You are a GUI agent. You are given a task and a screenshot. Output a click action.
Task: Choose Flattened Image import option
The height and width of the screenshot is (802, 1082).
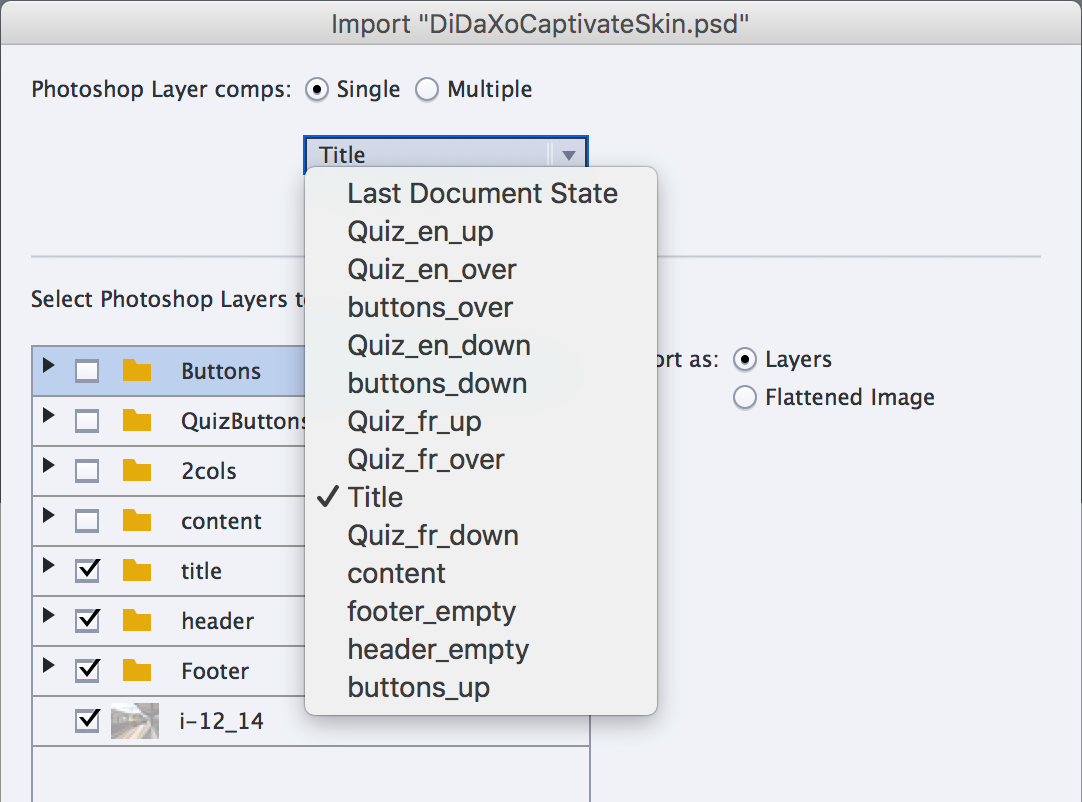(x=745, y=398)
